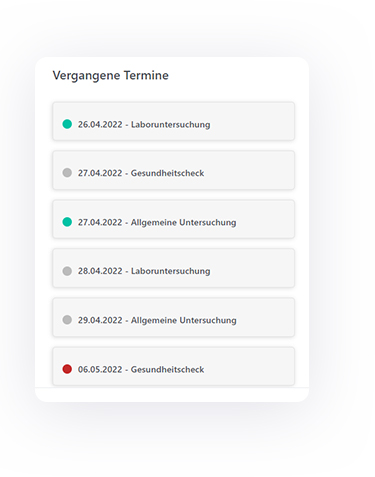Viewport: 375px width, 477px height.
Task: Open the 27.04.2022 Gesundheitscheck appointment entry
Action: [x=173, y=170]
